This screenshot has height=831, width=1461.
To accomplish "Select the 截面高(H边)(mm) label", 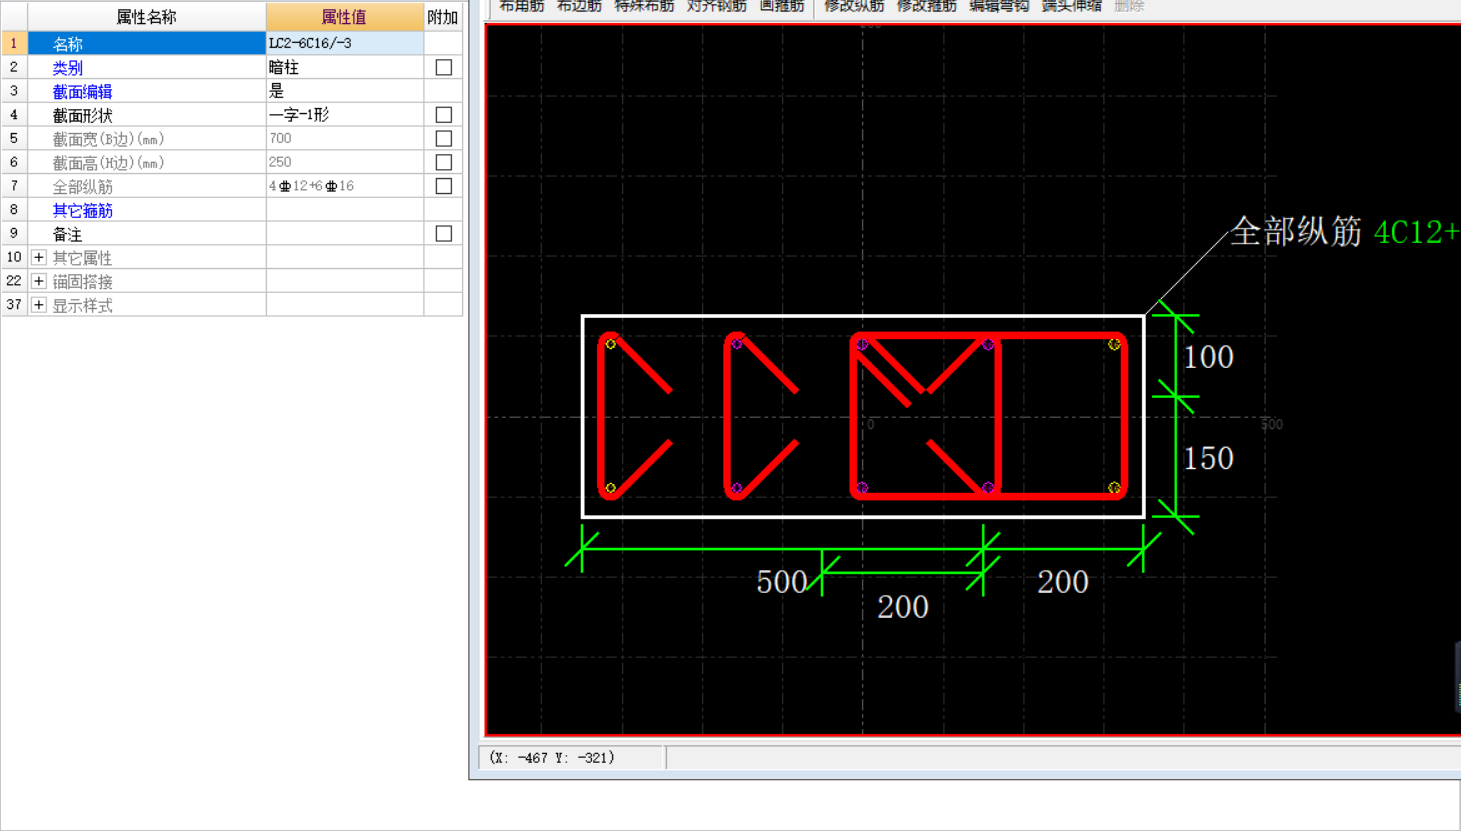I will pyautogui.click(x=108, y=163).
